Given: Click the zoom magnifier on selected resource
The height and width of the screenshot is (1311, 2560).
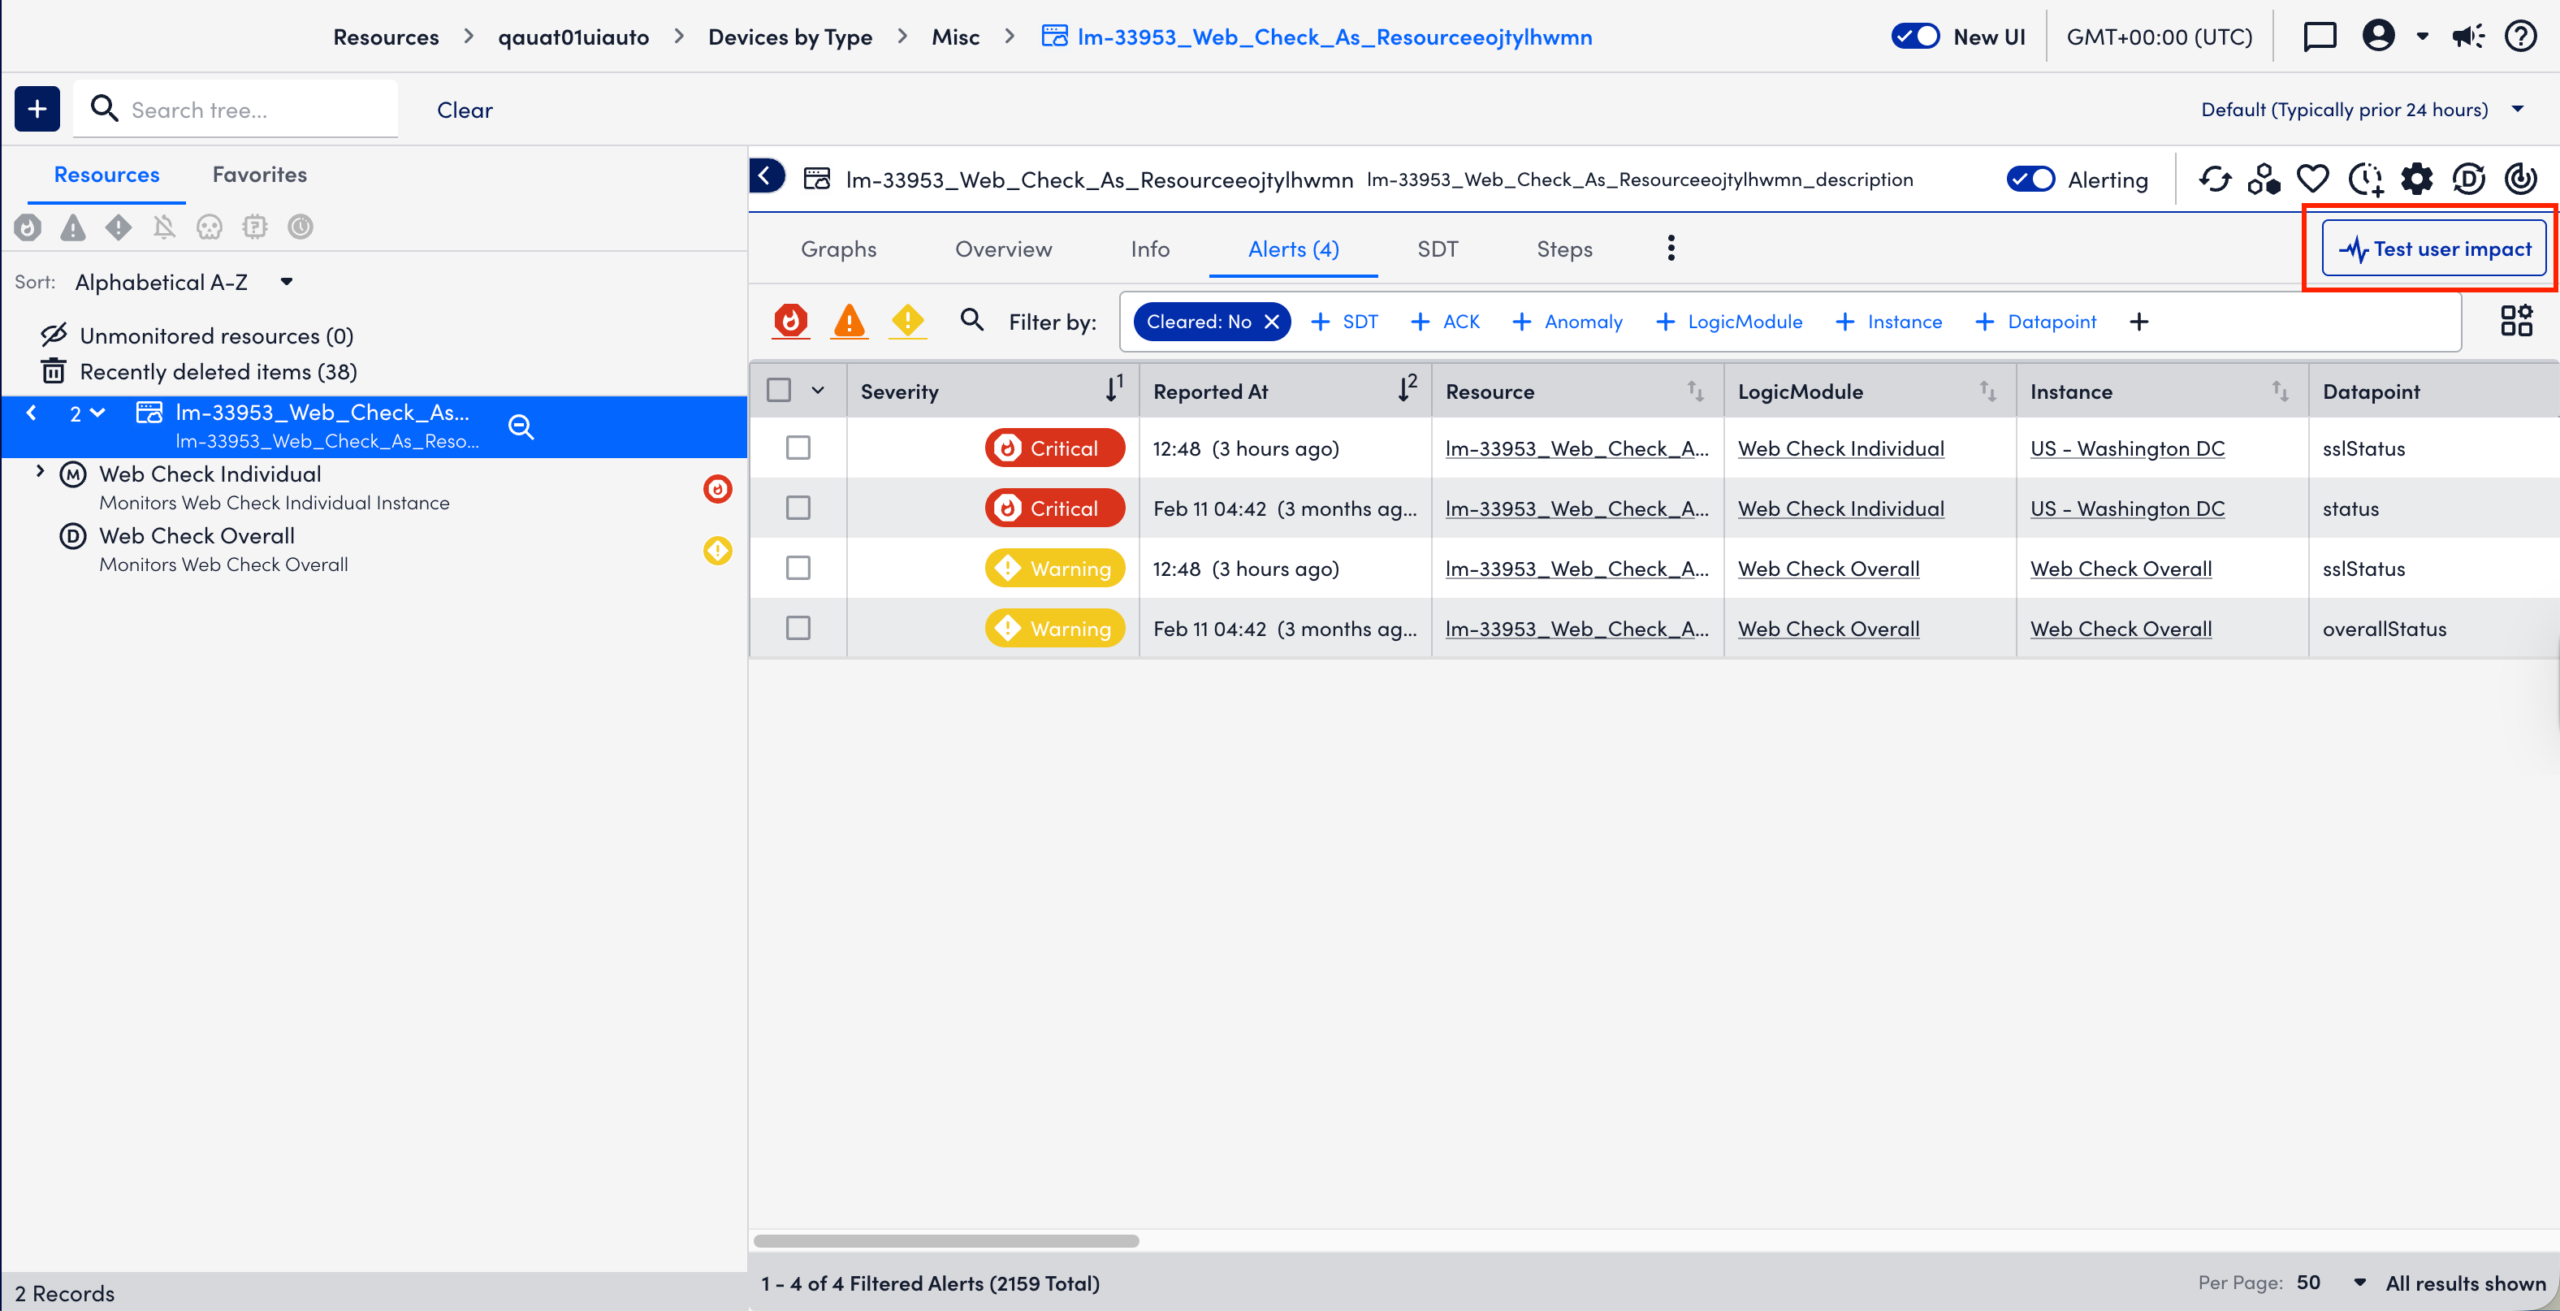Looking at the screenshot, I should point(521,427).
